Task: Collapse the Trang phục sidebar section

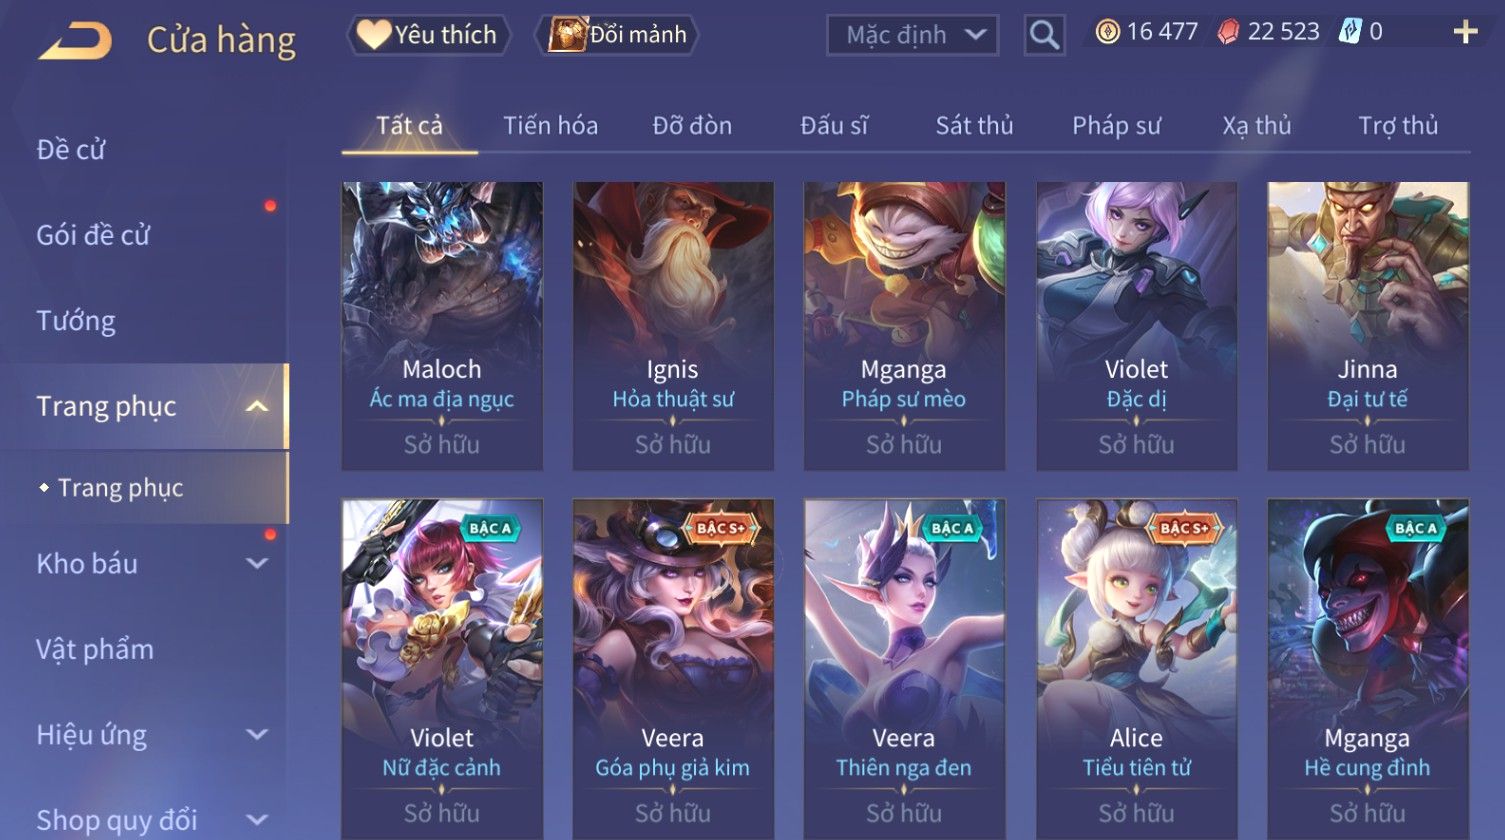Action: (257, 406)
